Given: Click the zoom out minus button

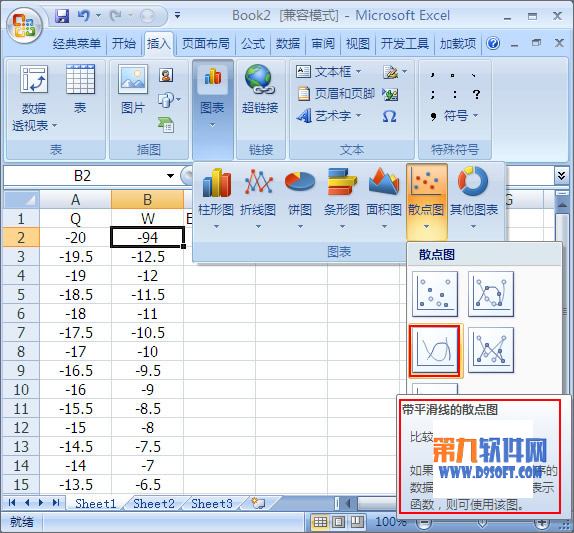Looking at the screenshot, I should tap(424, 523).
